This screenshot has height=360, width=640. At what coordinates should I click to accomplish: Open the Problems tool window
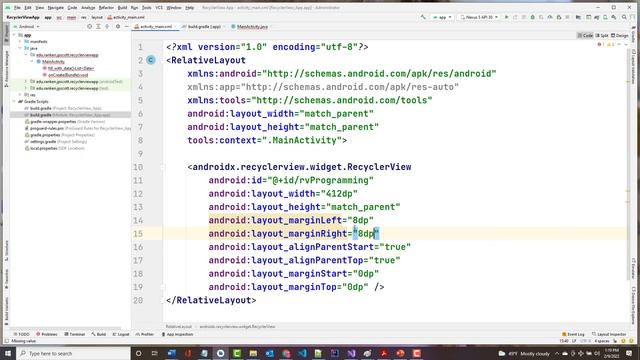47,334
